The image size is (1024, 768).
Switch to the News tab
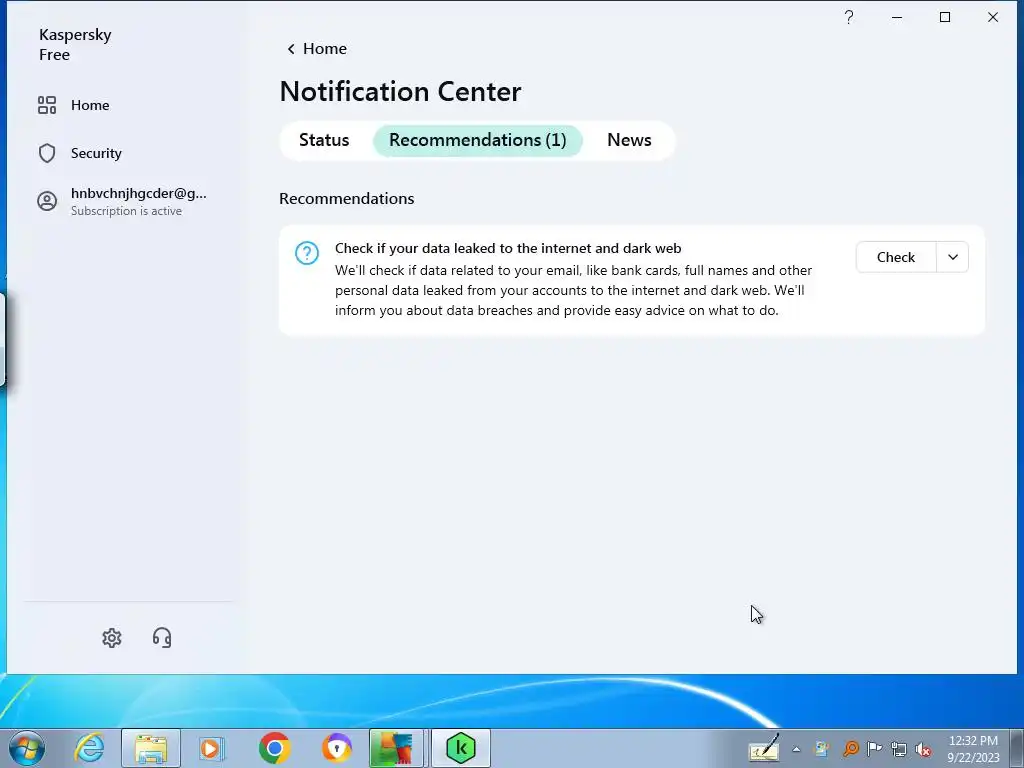pyautogui.click(x=629, y=140)
